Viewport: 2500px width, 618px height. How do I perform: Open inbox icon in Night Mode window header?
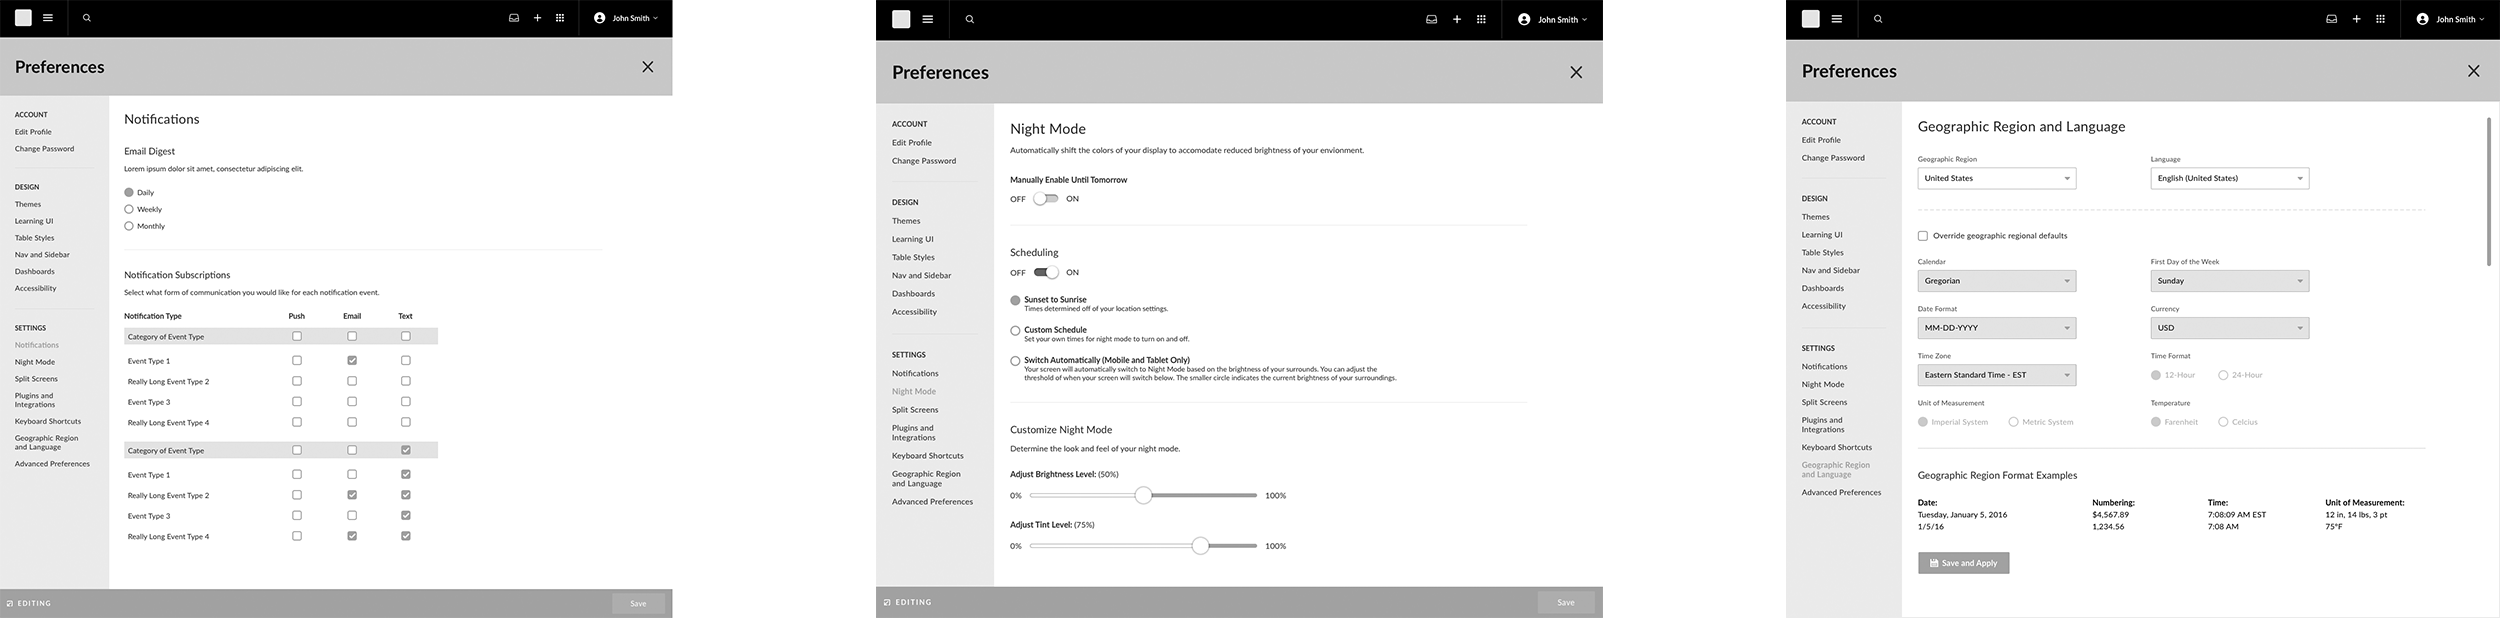pos(1432,19)
